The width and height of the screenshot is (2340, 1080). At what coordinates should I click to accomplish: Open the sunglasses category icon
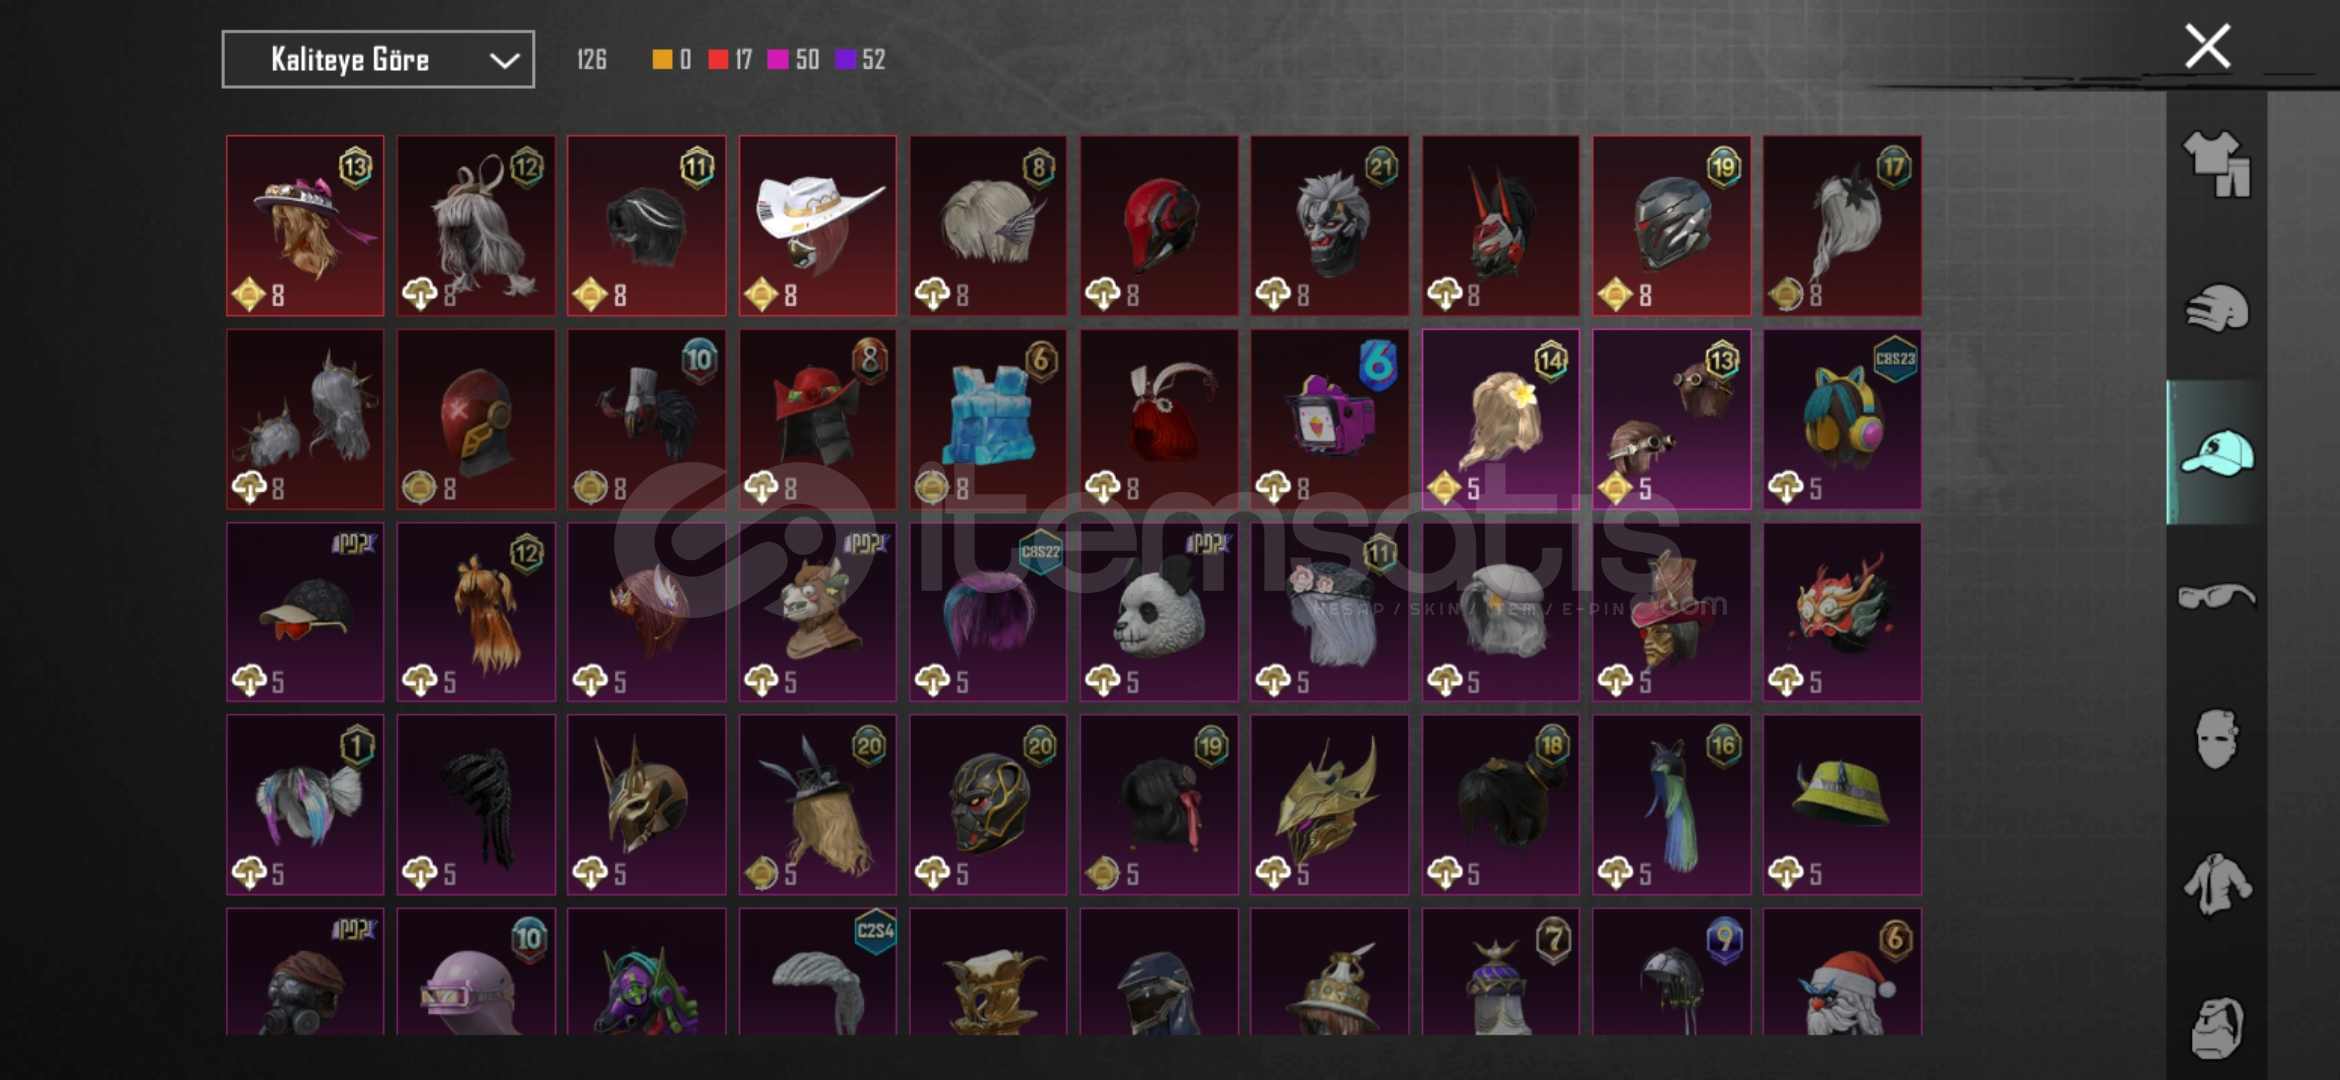point(2216,596)
